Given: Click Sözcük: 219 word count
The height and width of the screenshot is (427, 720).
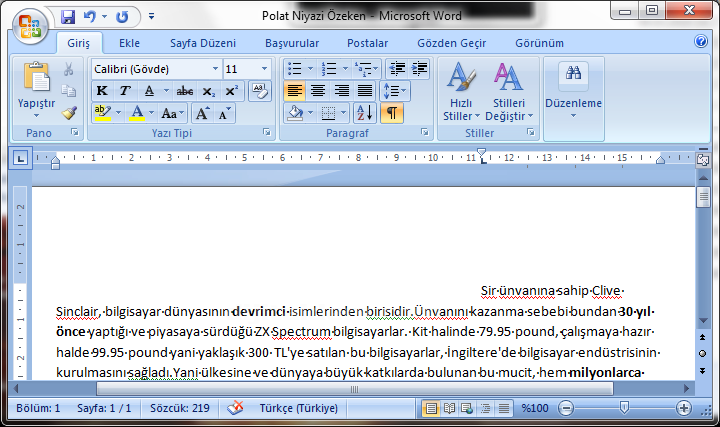Looking at the screenshot, I should (x=180, y=408).
